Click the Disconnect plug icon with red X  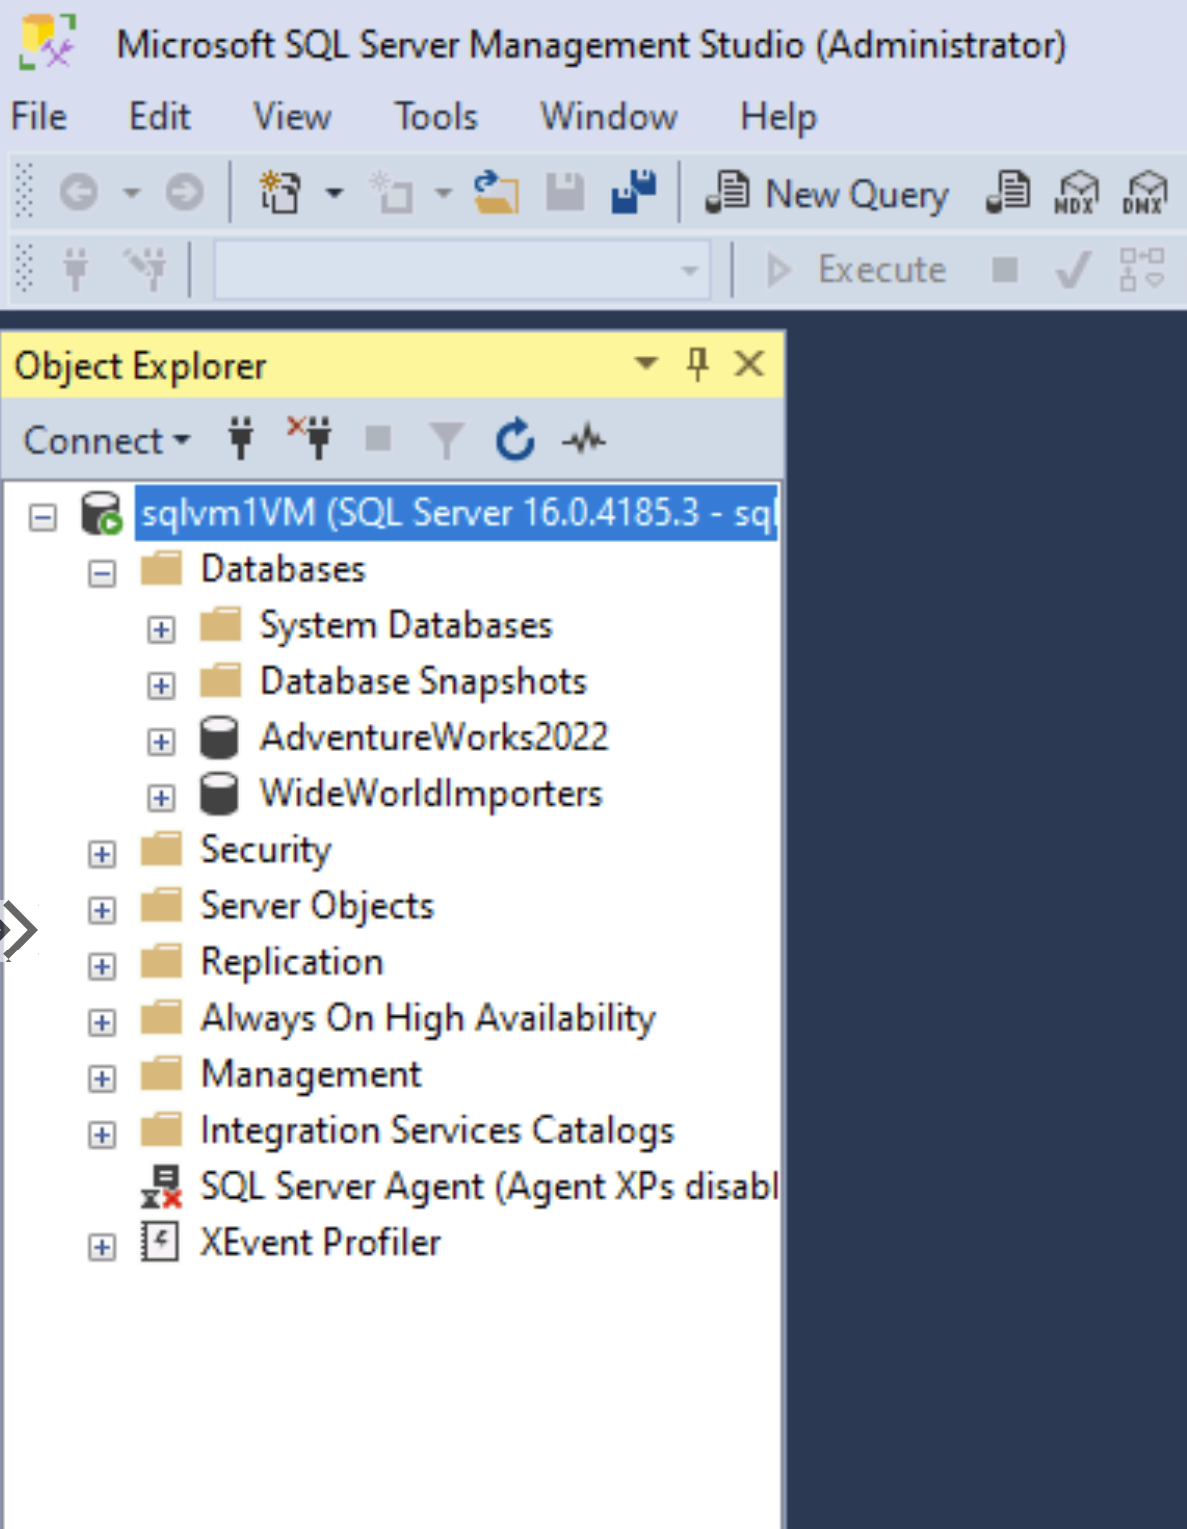(x=310, y=438)
